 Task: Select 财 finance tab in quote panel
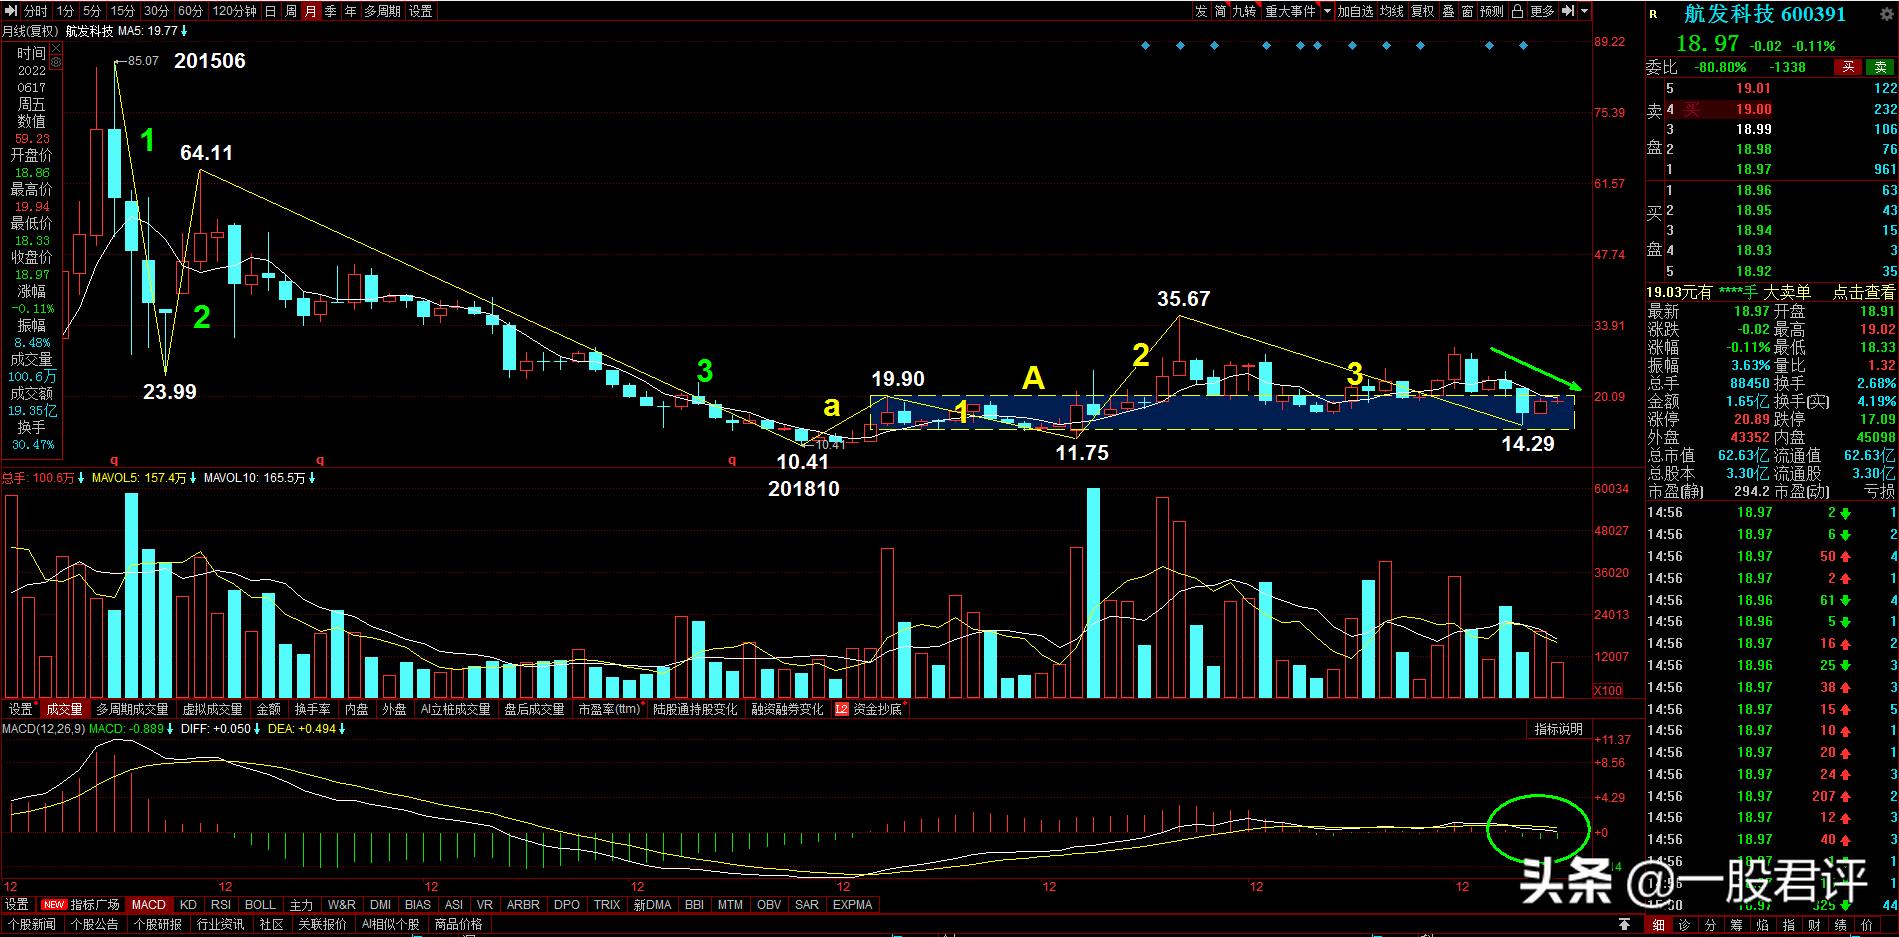[1814, 925]
